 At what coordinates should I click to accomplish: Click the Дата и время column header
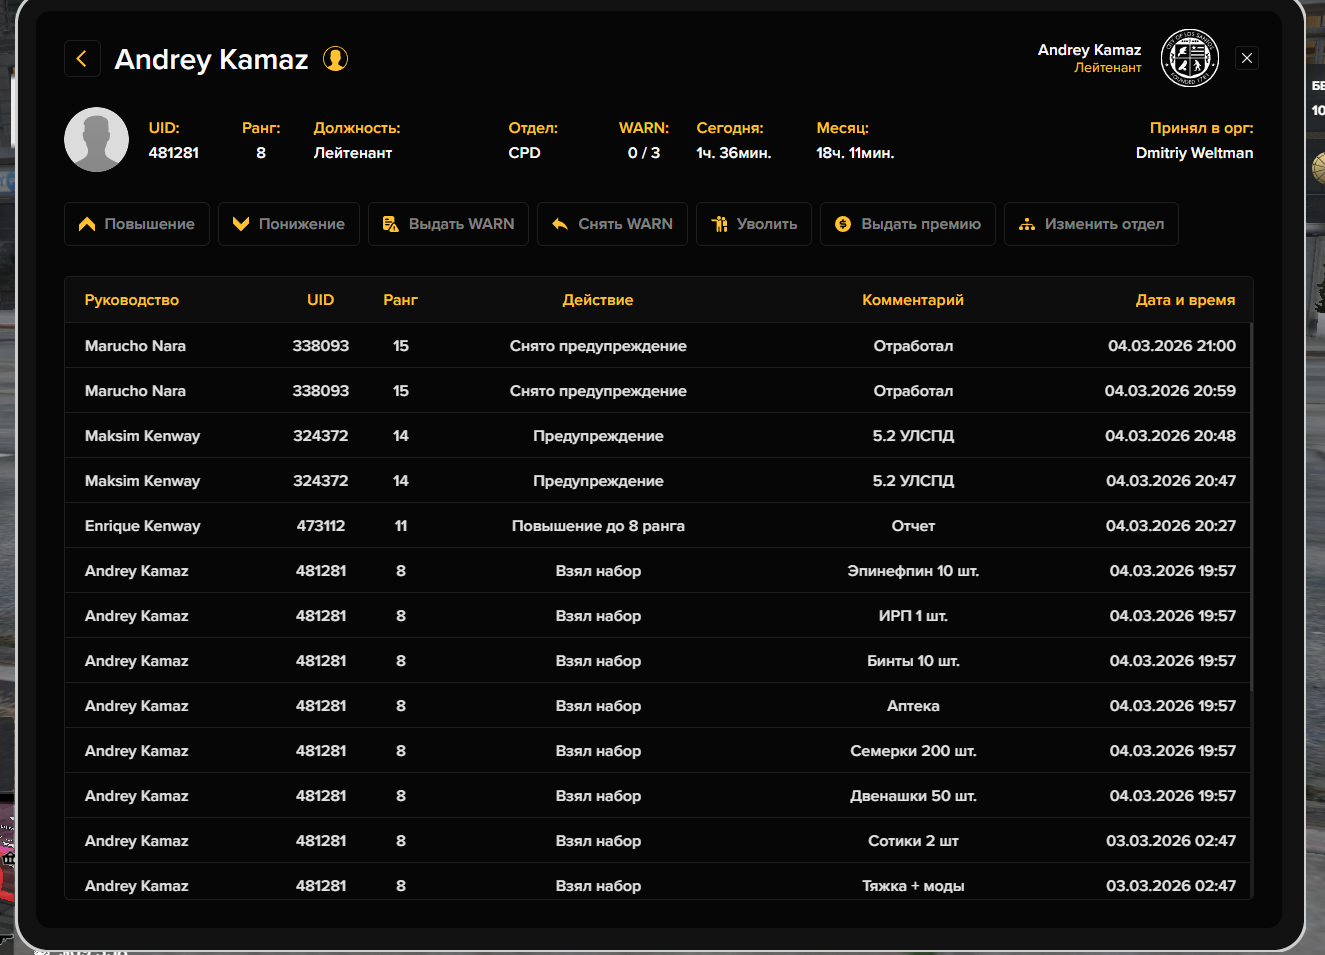[1185, 300]
